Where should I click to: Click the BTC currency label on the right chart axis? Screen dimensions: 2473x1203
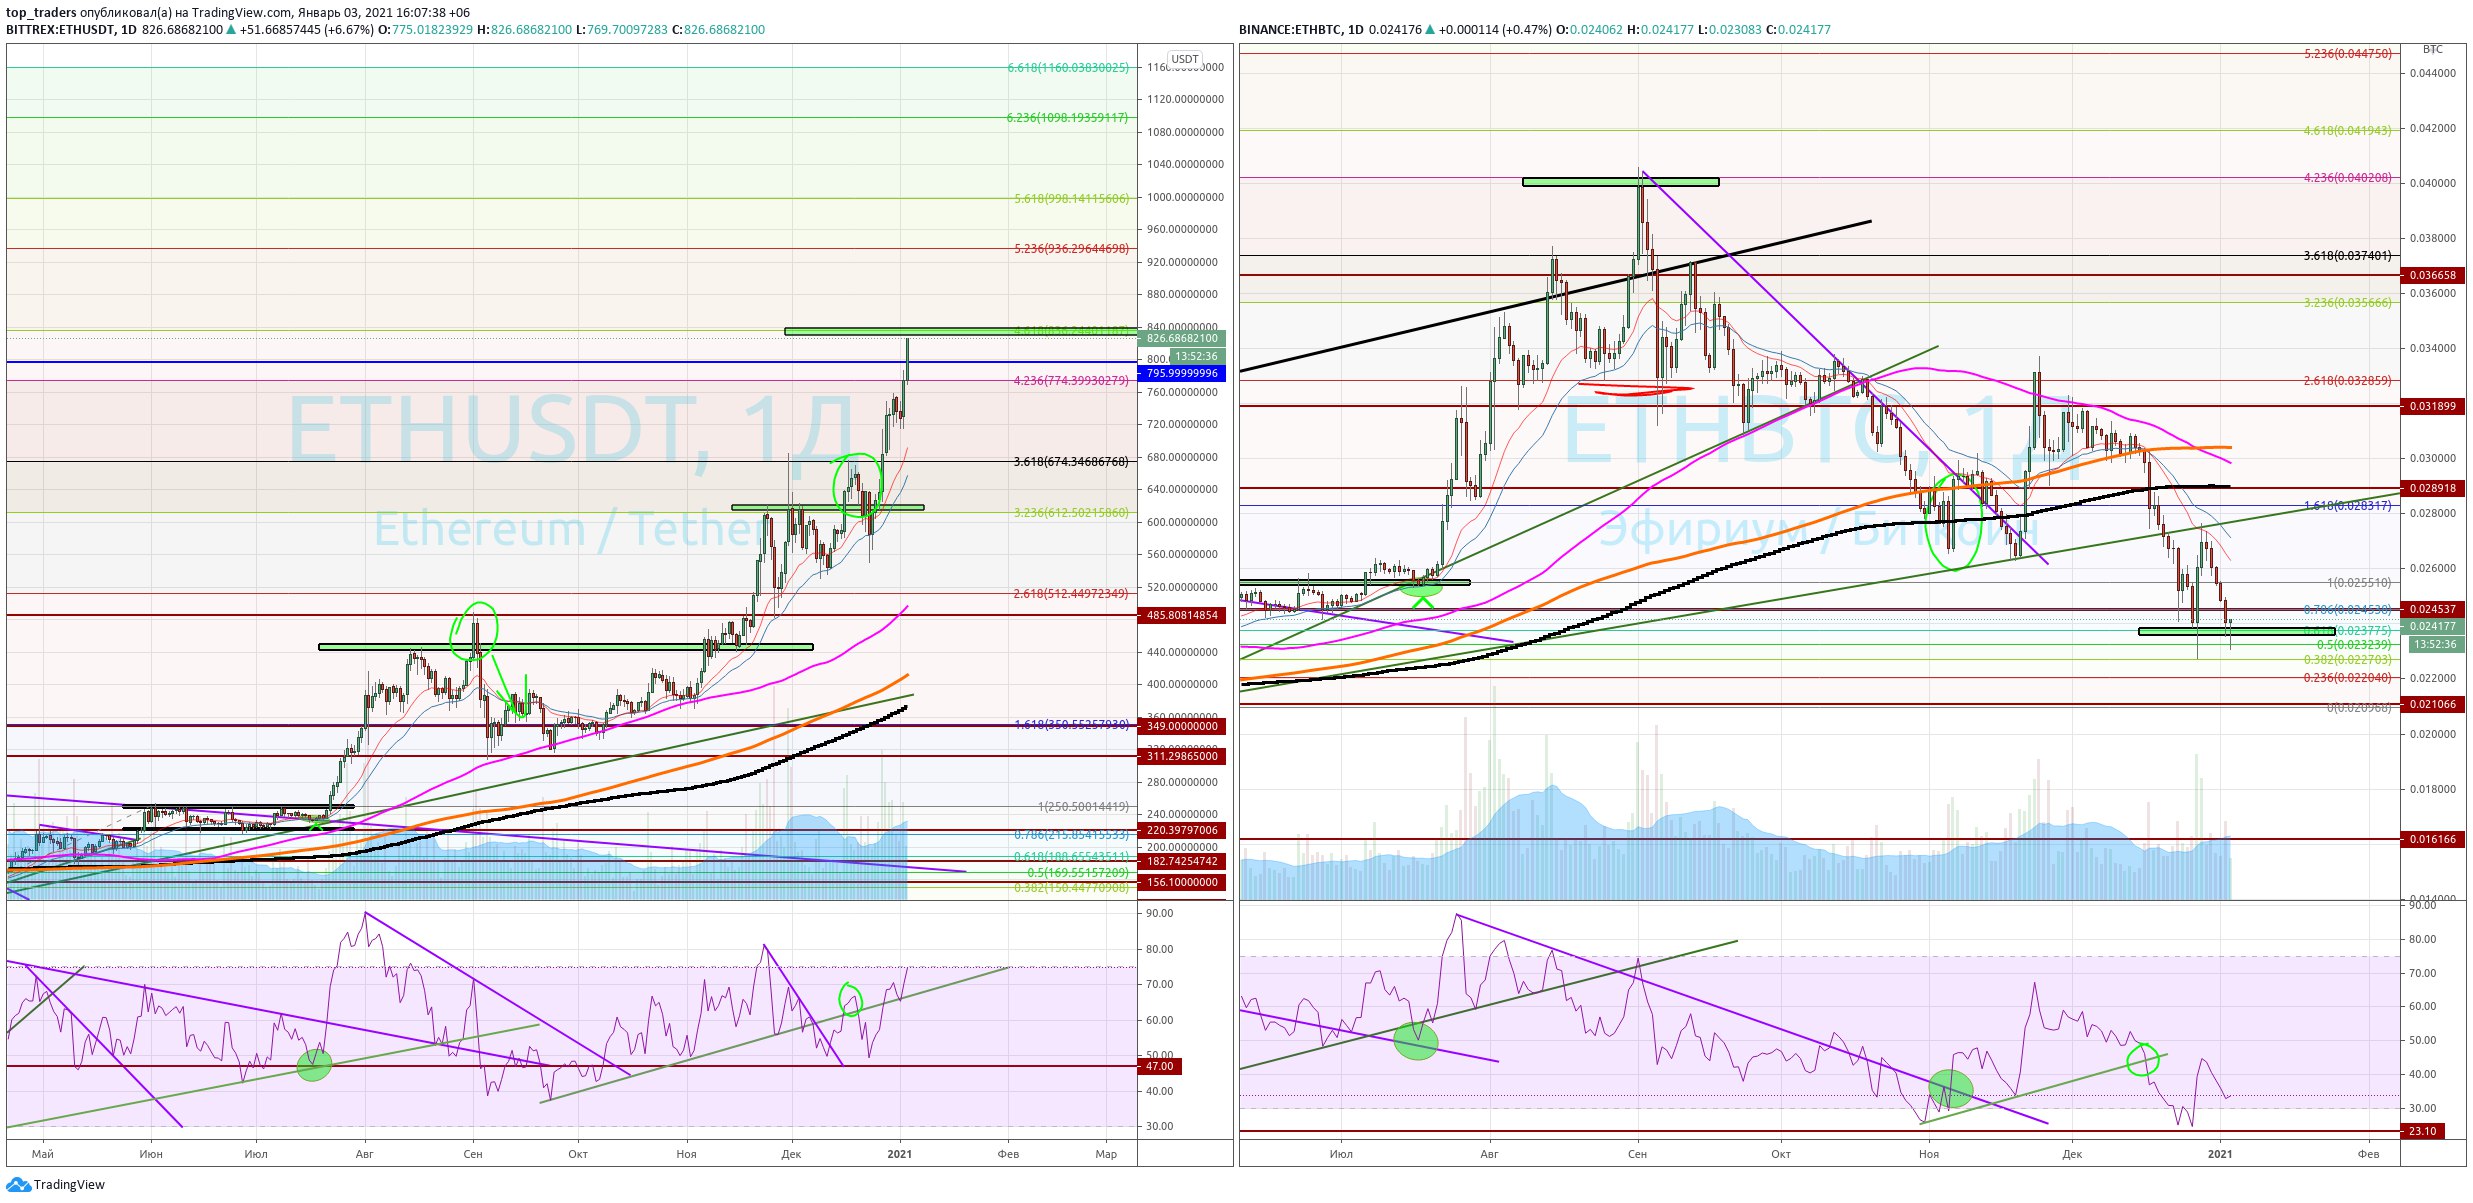[2433, 49]
